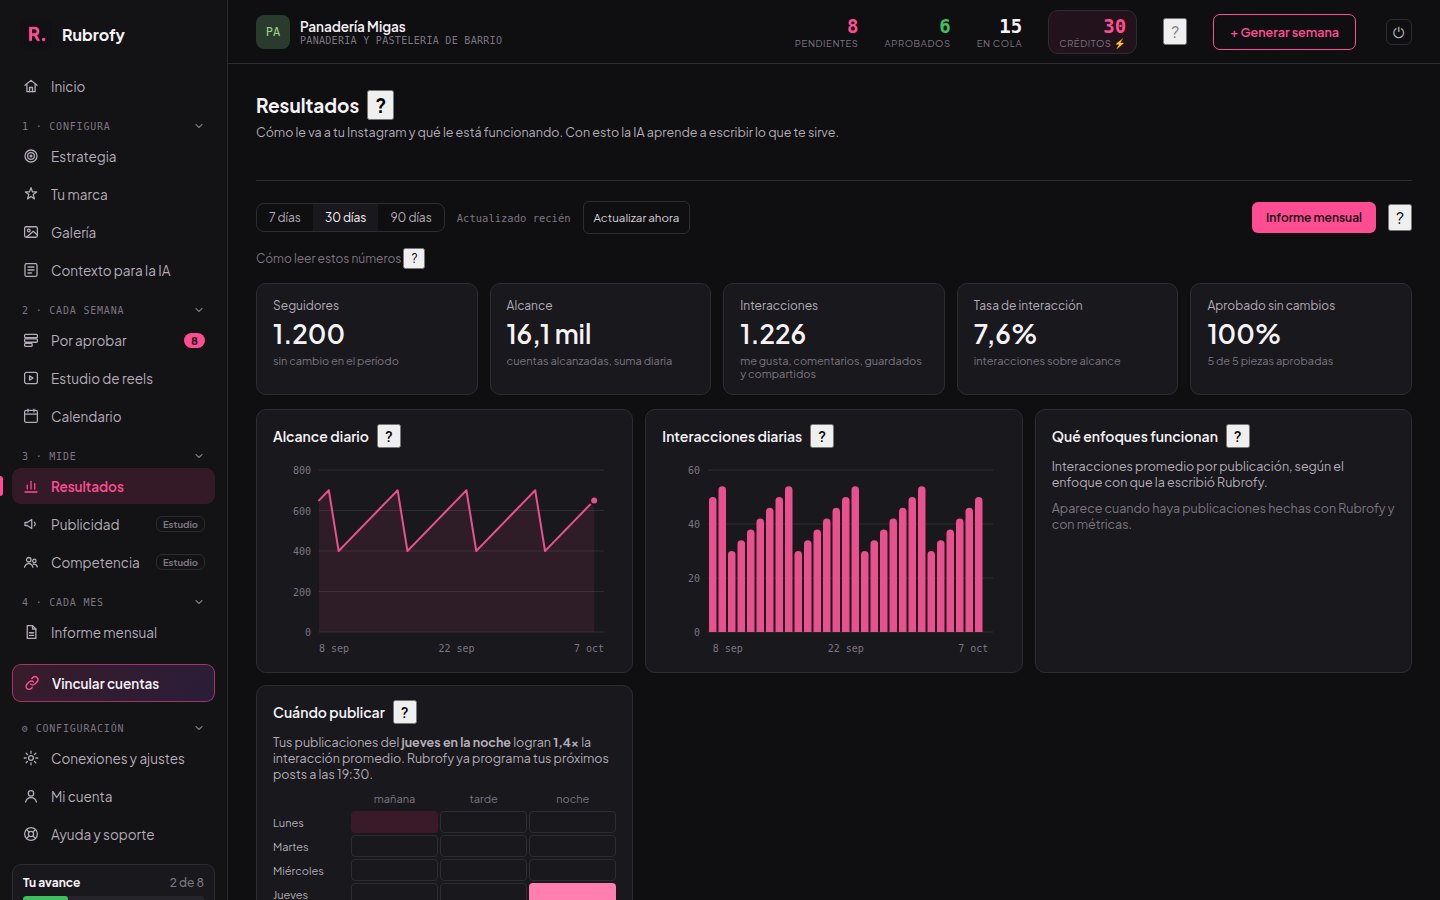The height and width of the screenshot is (900, 1440).
Task: Select the 30 días range
Action: pos(346,217)
